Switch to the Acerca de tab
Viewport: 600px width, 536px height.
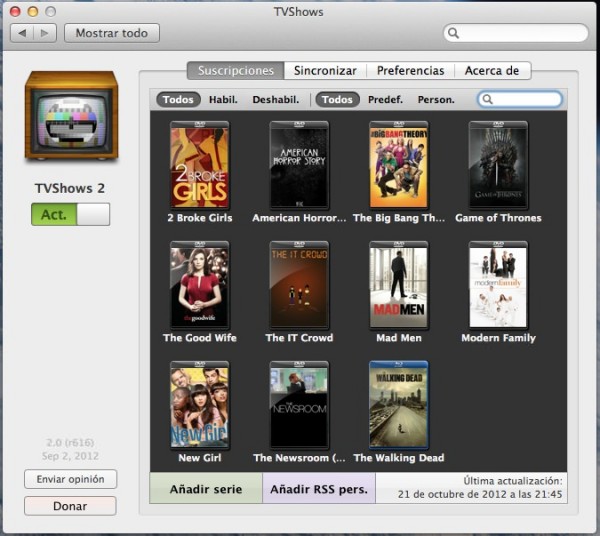492,71
